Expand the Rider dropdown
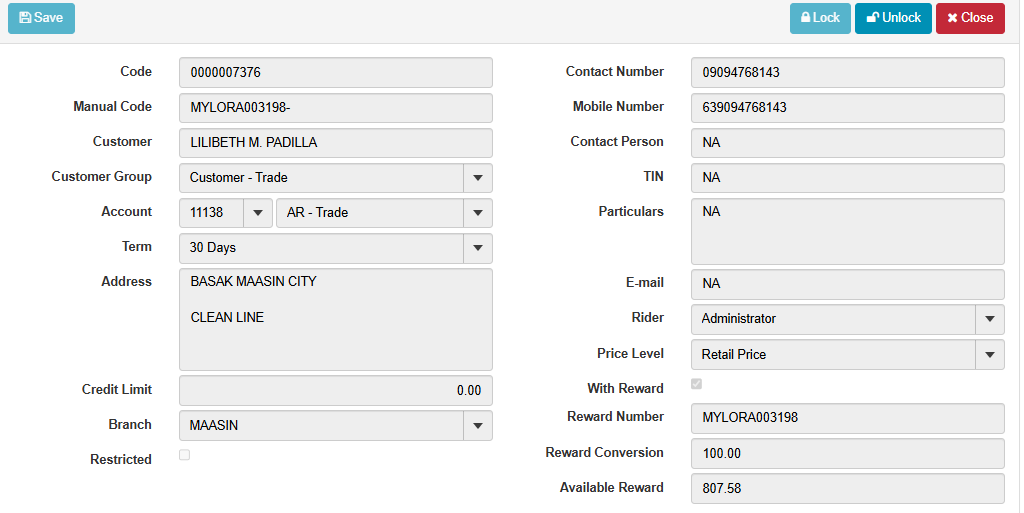1024x513 pixels. pyautogui.click(x=989, y=319)
